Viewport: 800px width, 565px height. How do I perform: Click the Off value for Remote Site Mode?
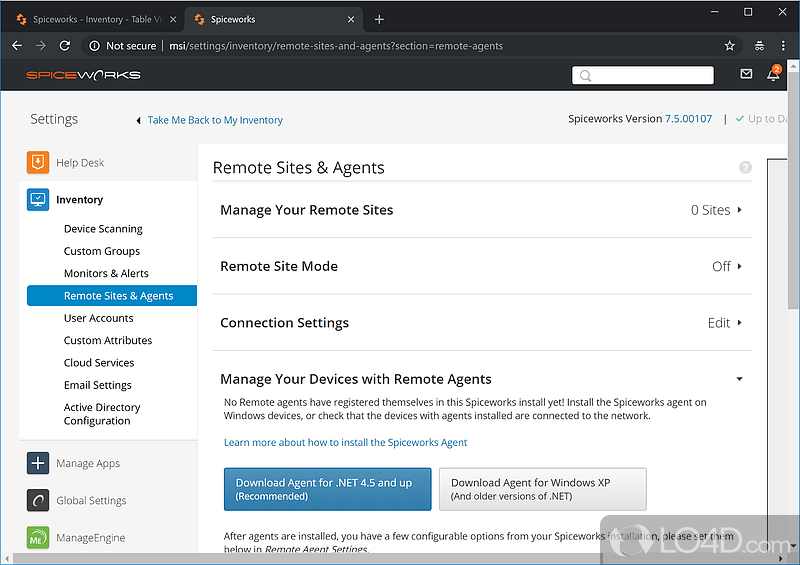721,266
